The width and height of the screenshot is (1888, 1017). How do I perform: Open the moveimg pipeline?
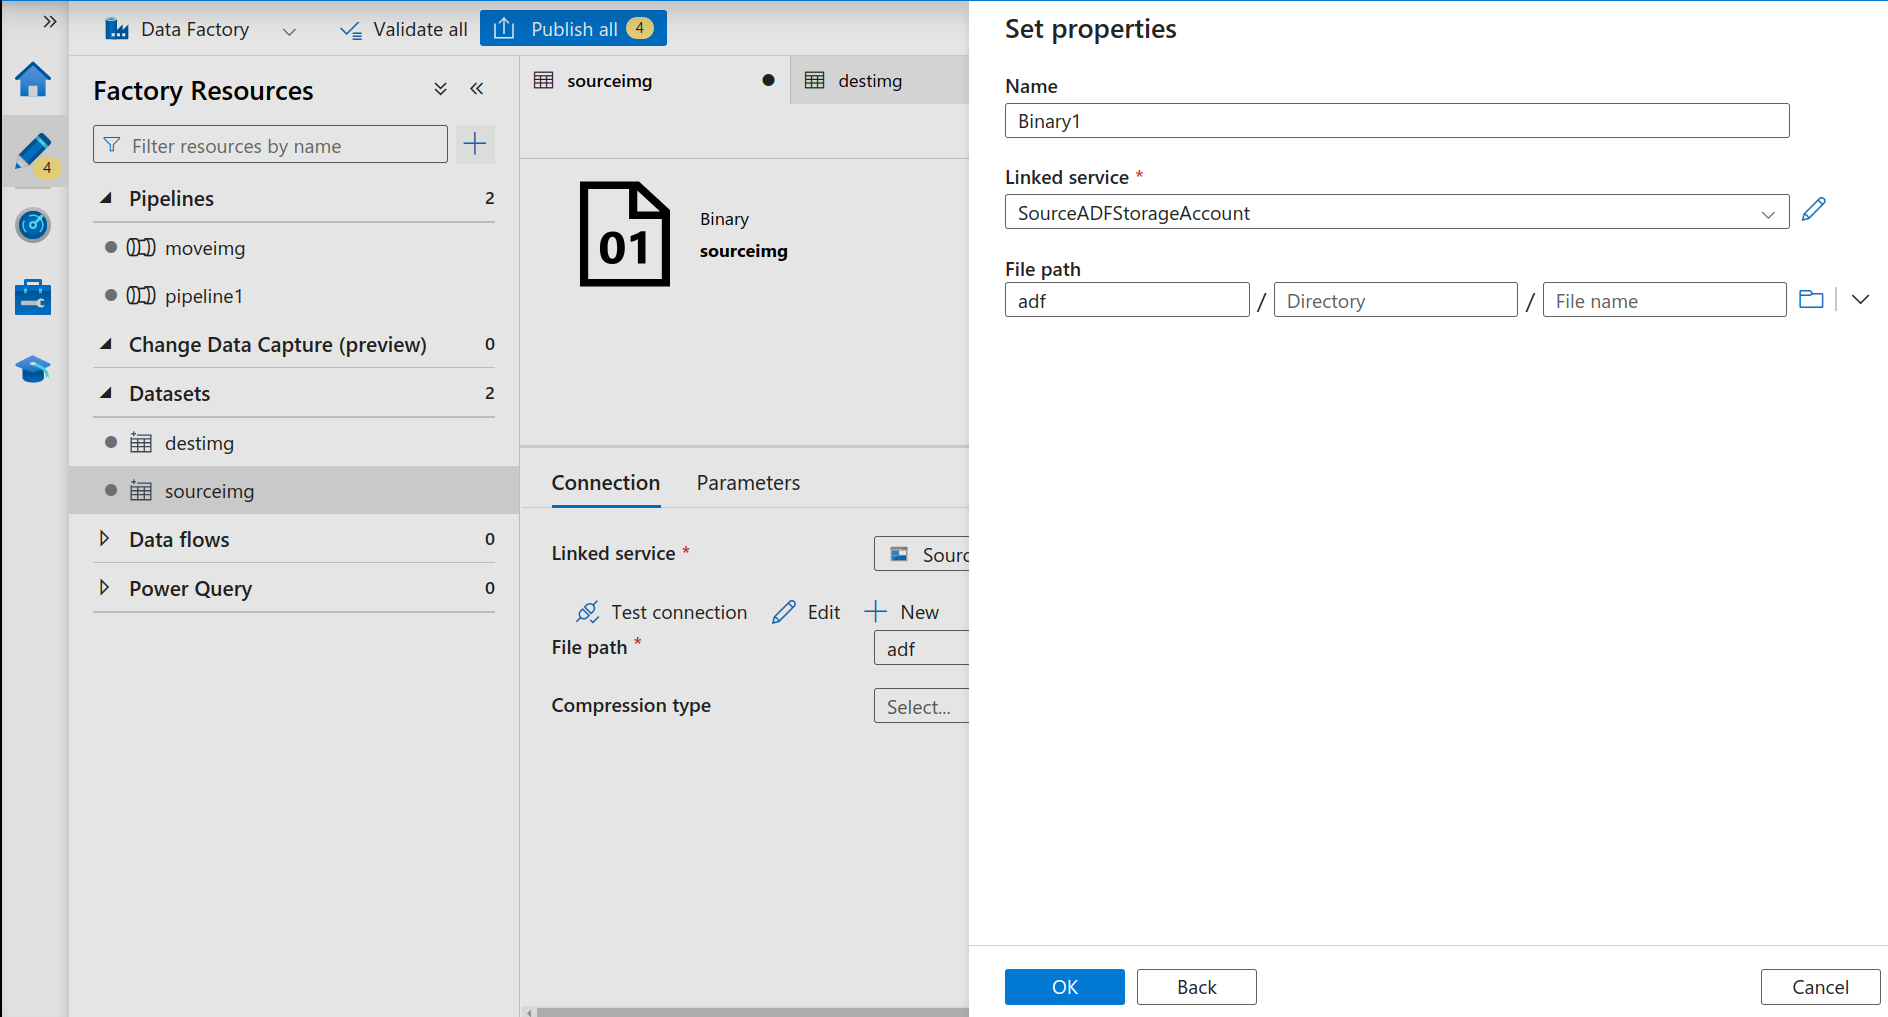tap(204, 248)
